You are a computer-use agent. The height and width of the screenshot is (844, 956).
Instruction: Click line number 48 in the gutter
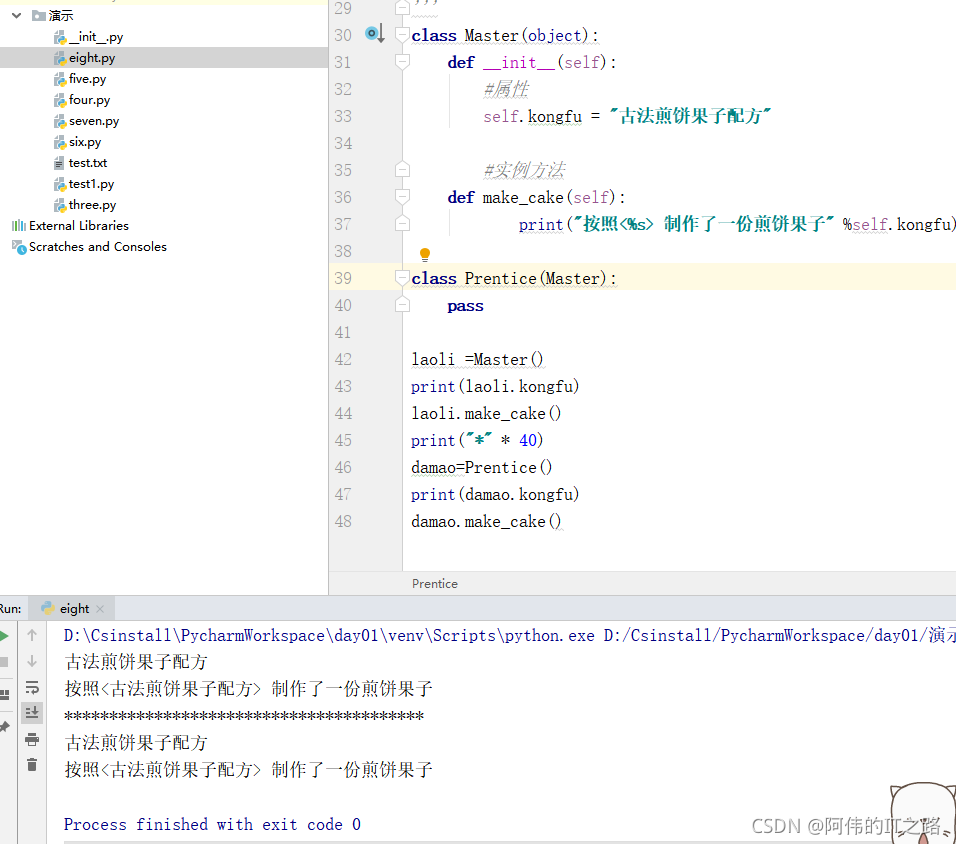(343, 521)
